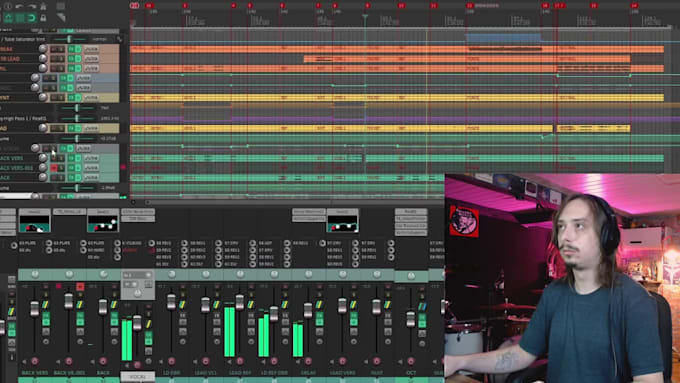Arm record on the LEAD REF mixer strip
The width and height of the screenshot is (680, 383).
pyautogui.click(x=240, y=361)
